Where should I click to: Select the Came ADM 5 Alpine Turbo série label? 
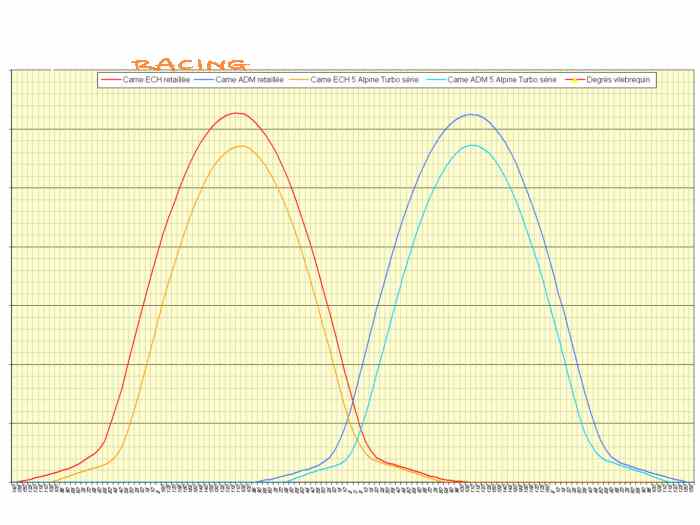coord(502,80)
